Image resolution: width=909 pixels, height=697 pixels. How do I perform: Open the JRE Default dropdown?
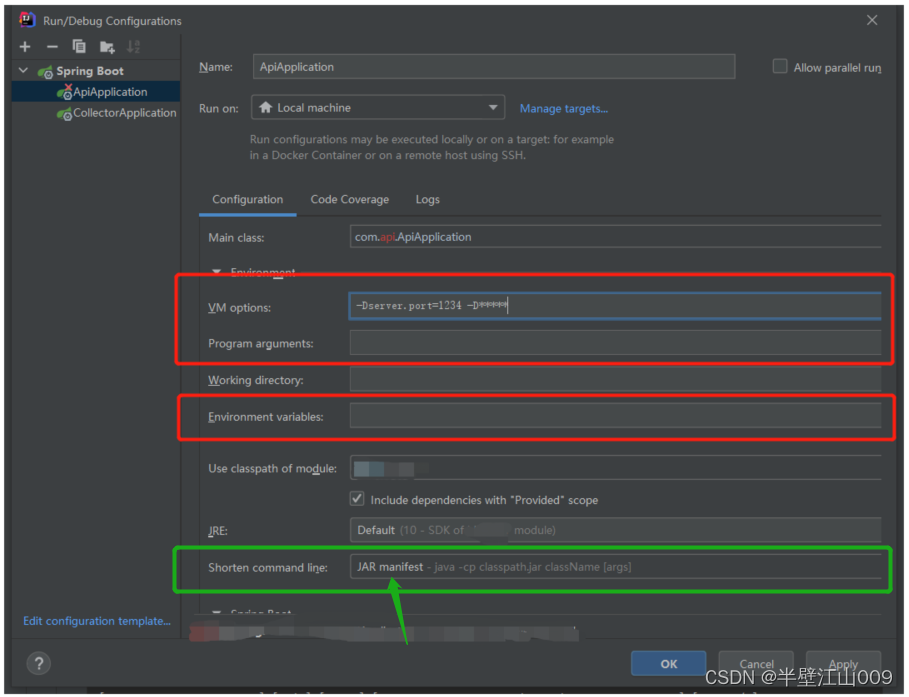616,530
